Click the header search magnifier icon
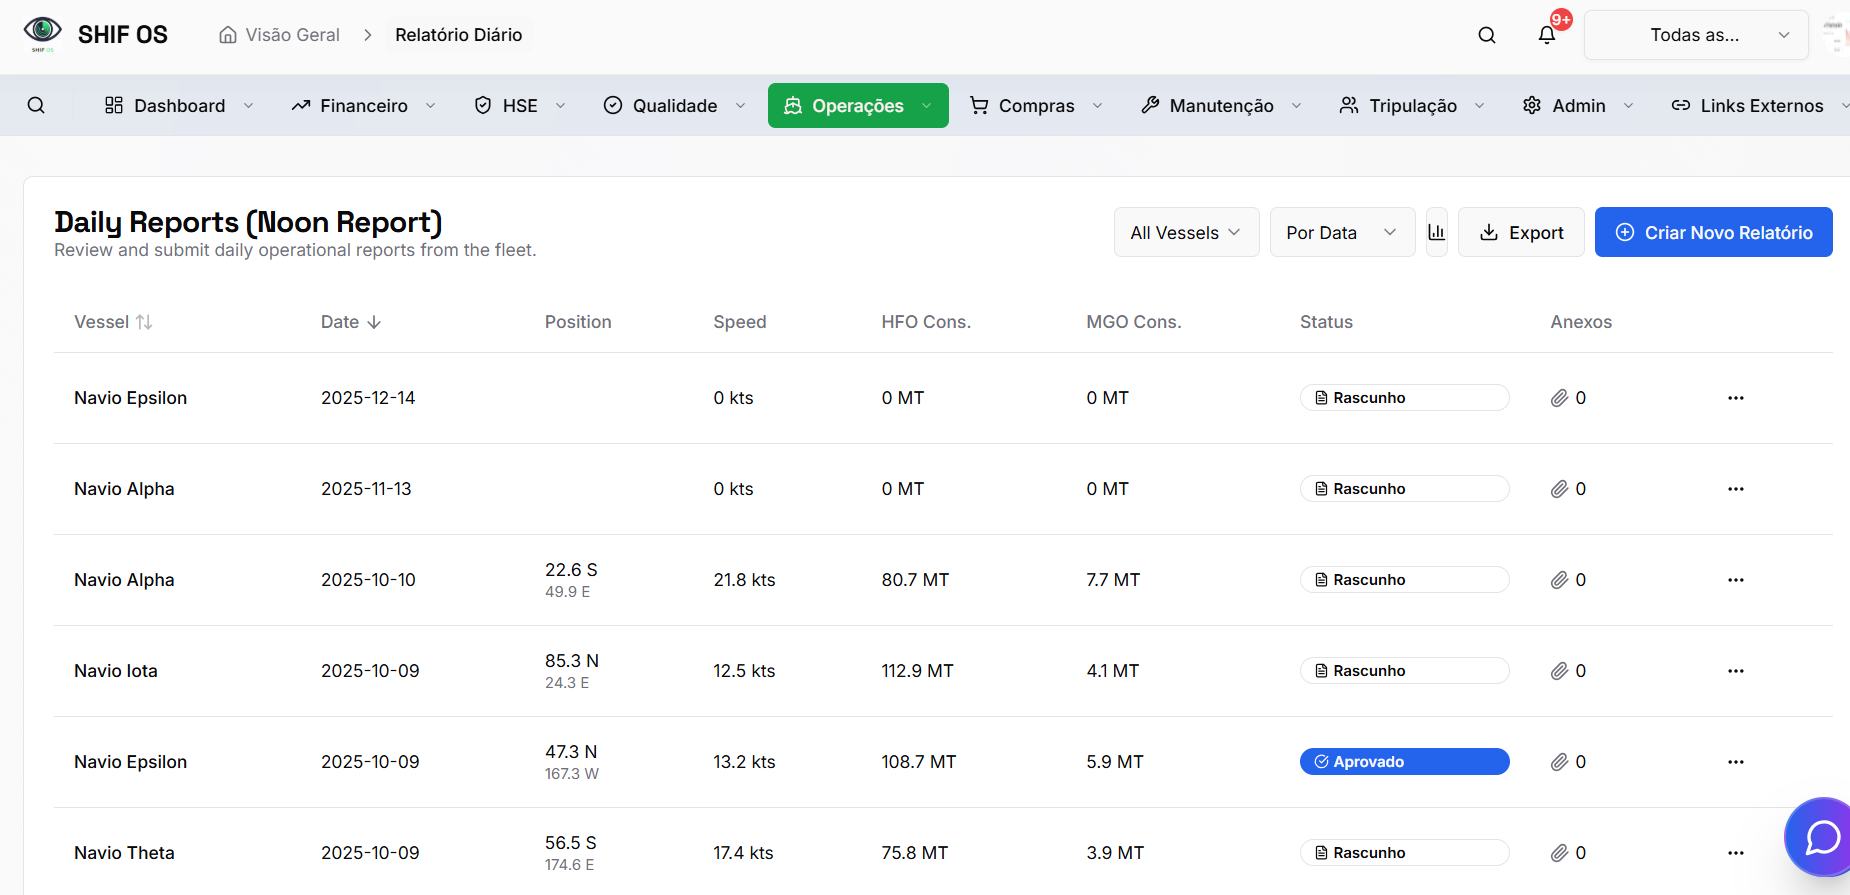Screen dimensions: 1850x895 point(1486,35)
